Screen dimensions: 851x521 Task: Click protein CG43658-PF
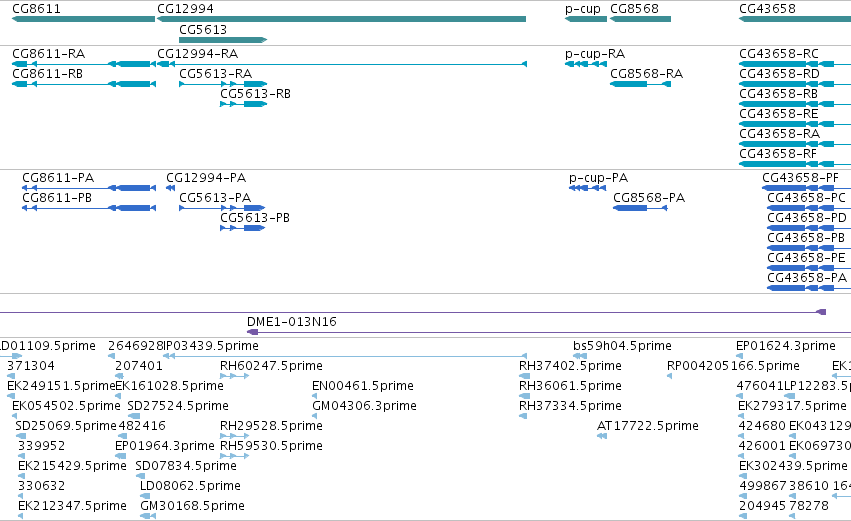click(806, 188)
